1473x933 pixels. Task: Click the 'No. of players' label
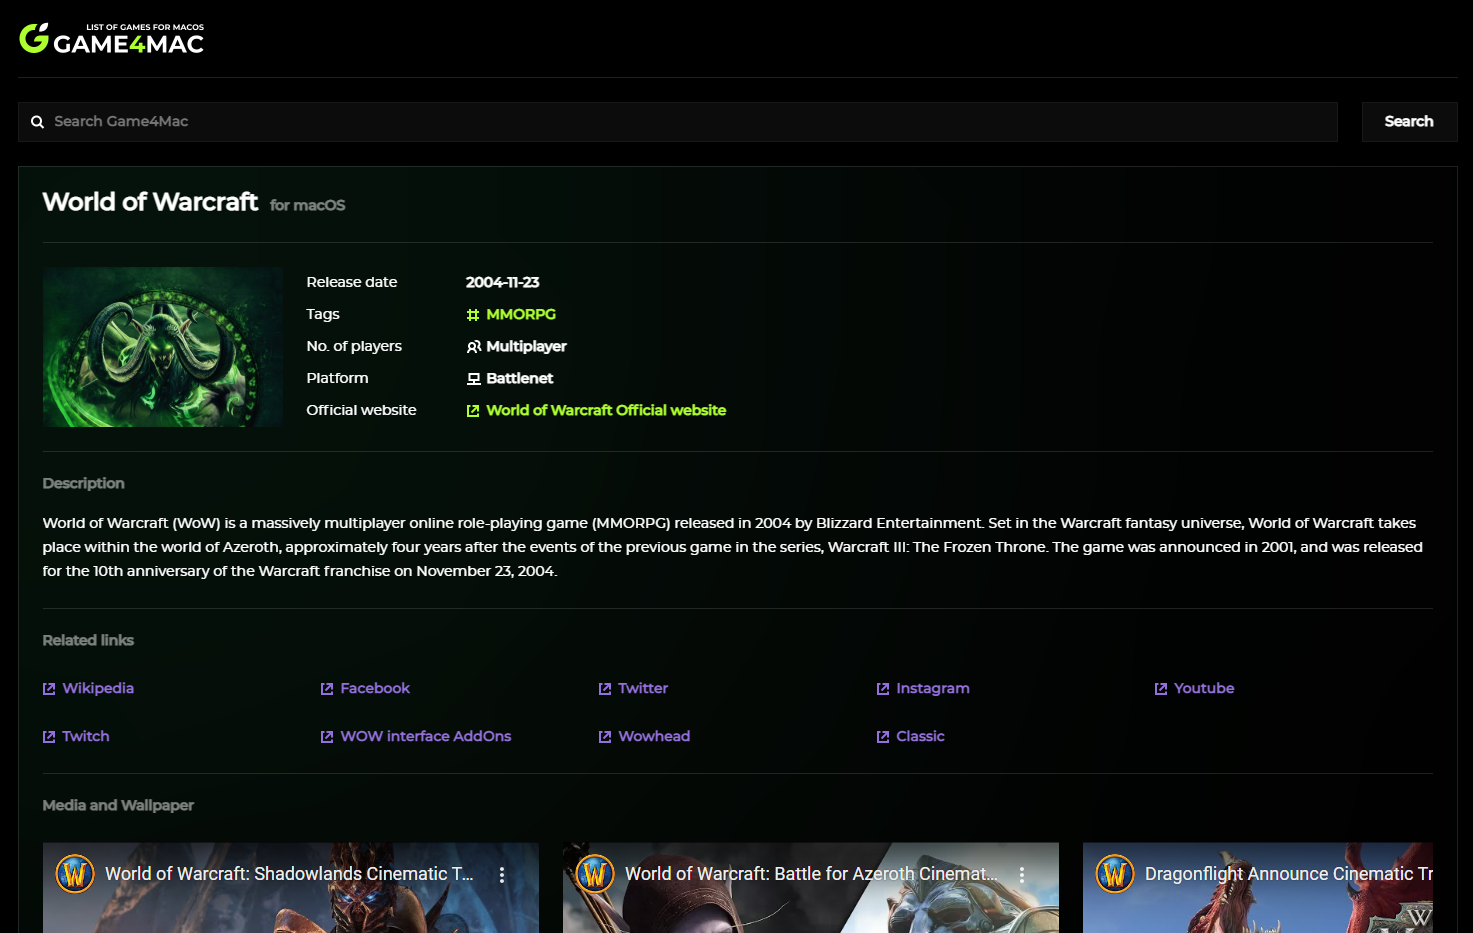(x=354, y=346)
